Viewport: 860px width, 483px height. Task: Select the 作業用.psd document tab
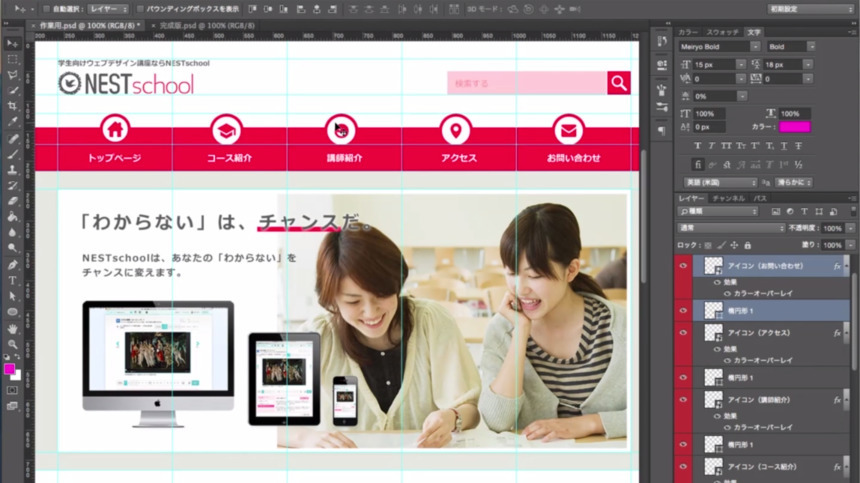89,25
